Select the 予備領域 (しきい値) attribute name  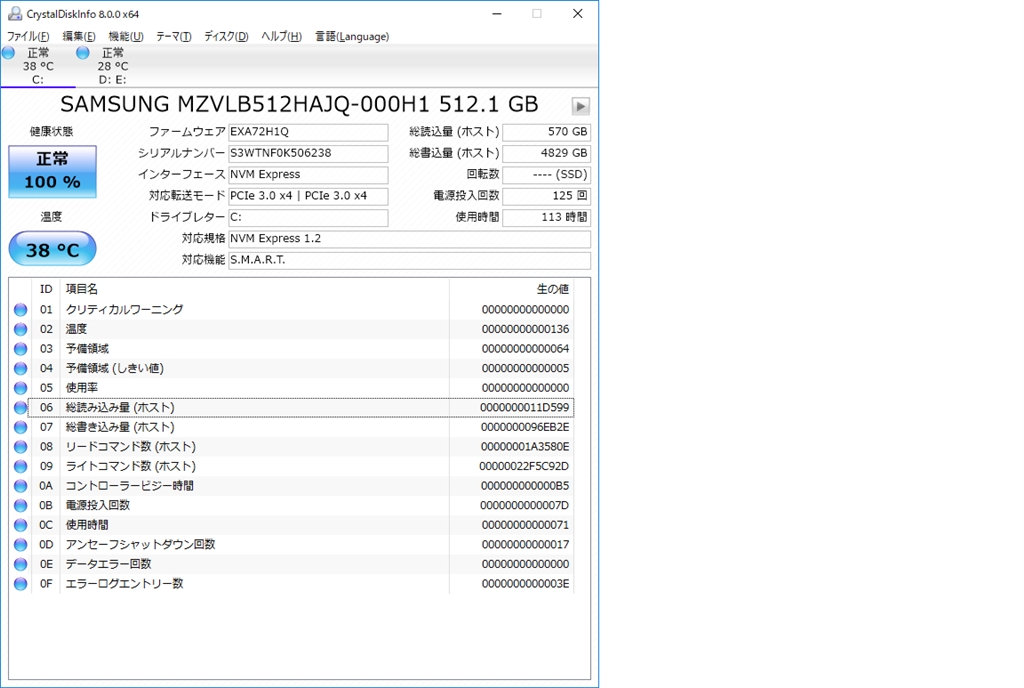click(x=115, y=368)
